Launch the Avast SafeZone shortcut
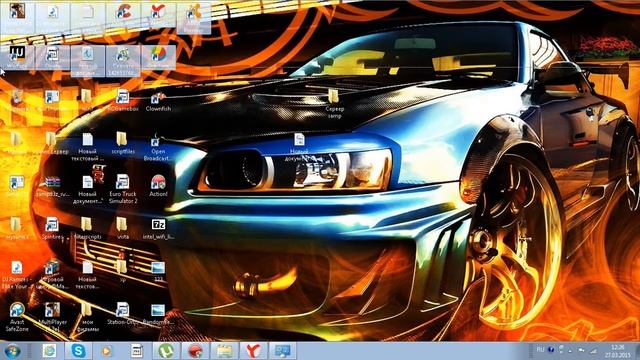640x360 pixels. pos(17,317)
